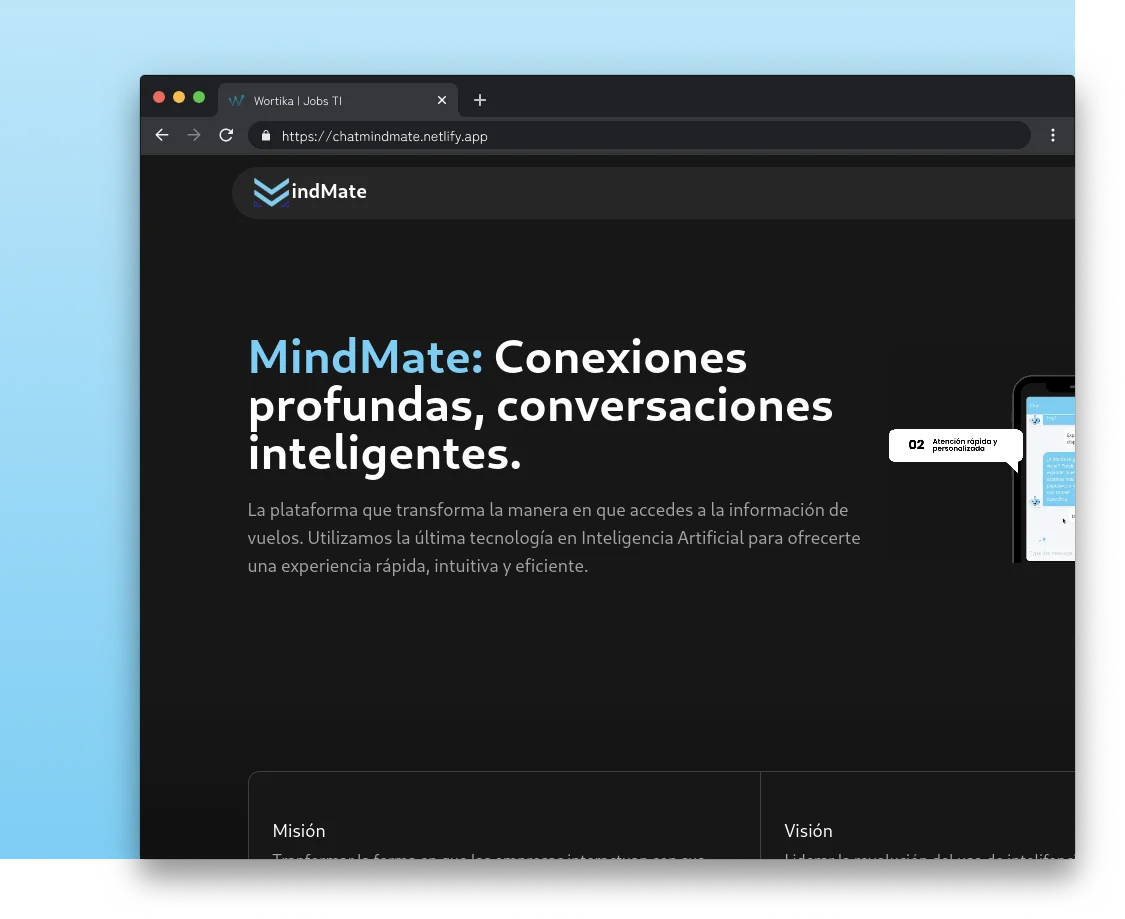Click the MindMate chevron logo

coord(270,191)
